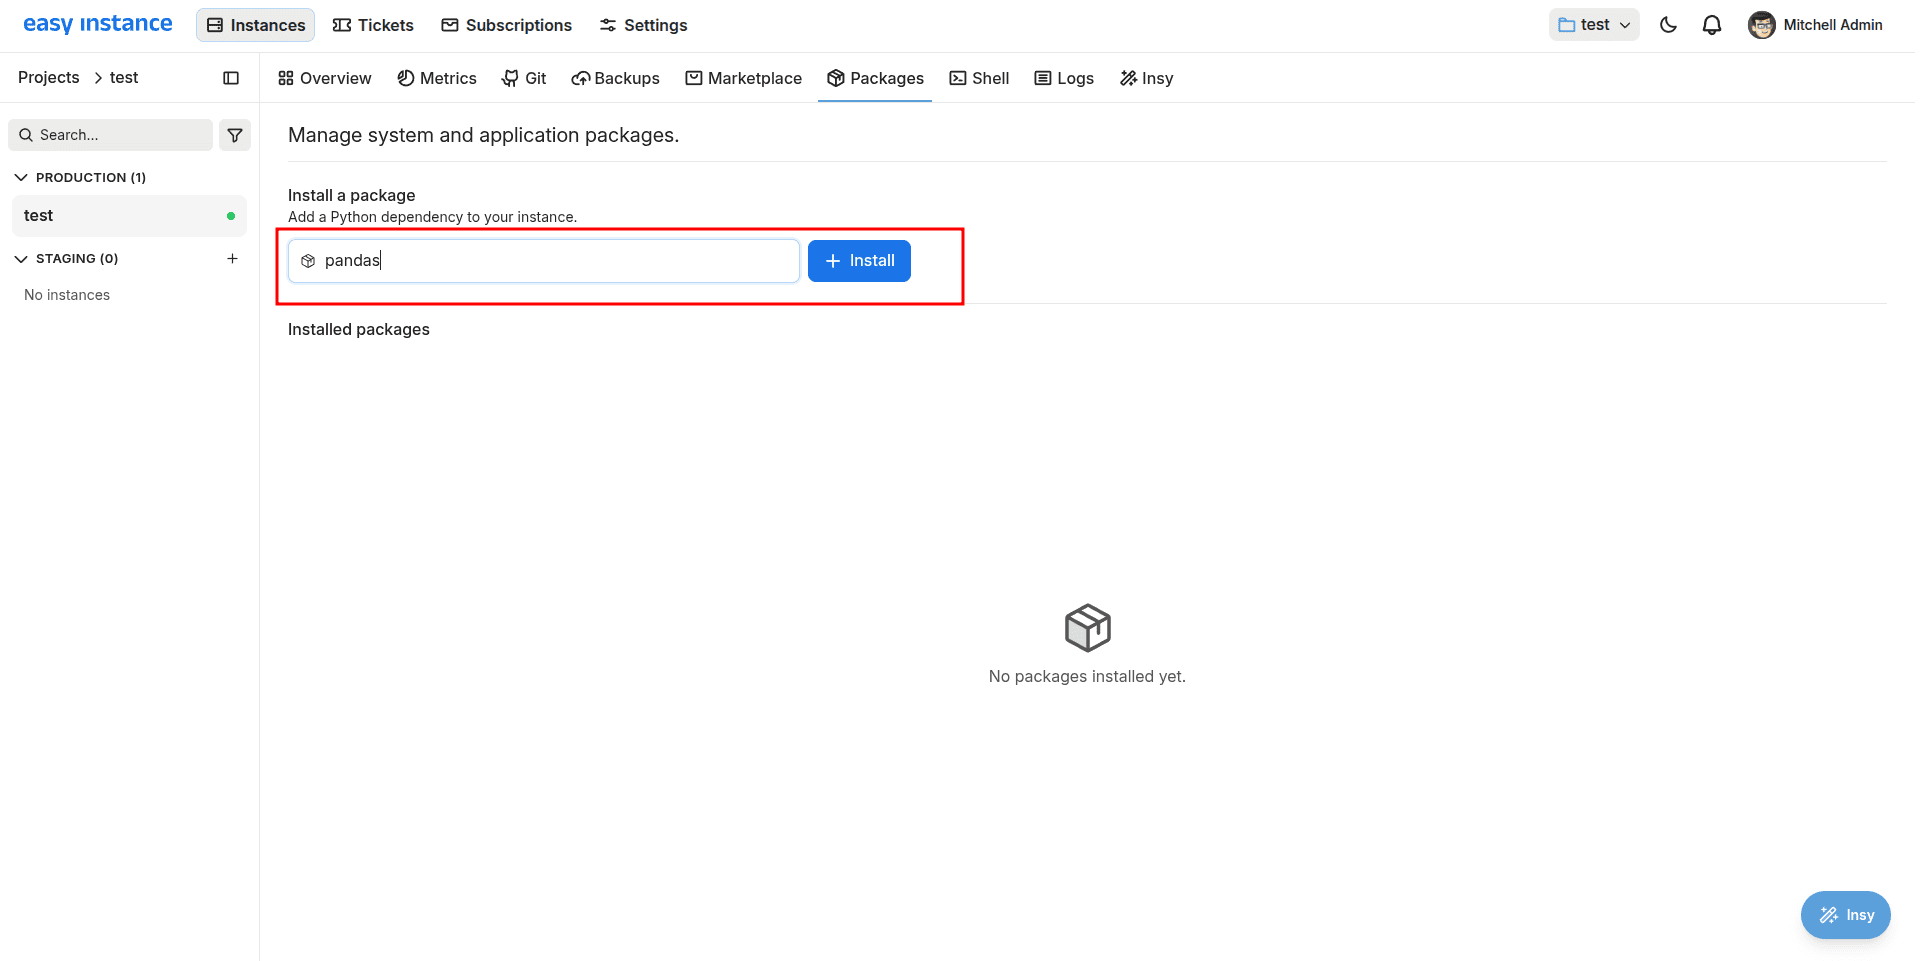Focus the sidebar Search field
The image size is (1920, 961).
(110, 135)
